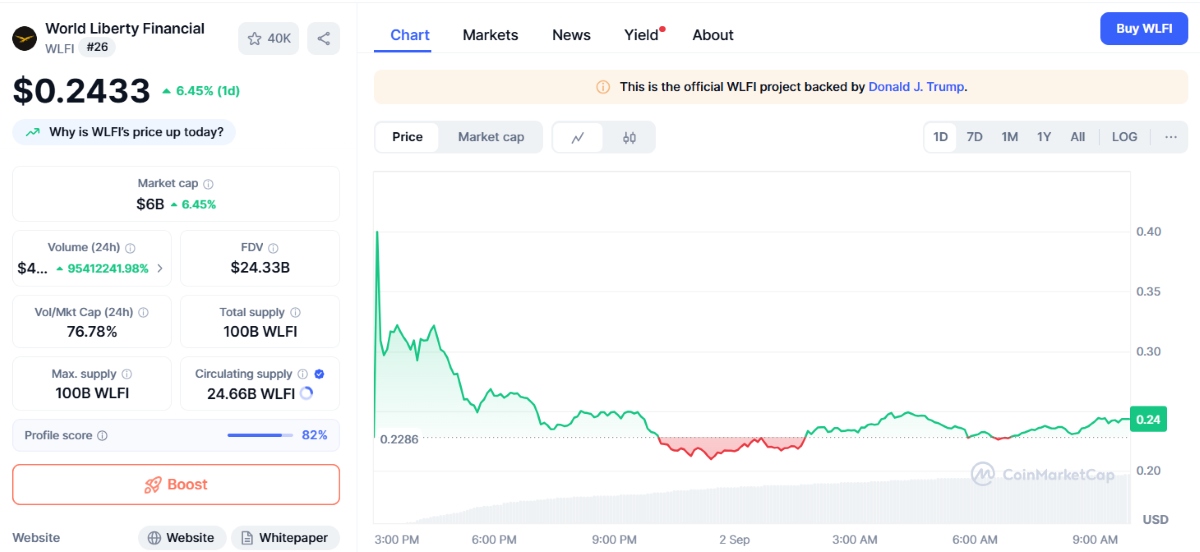Switch to the Chart tab
The width and height of the screenshot is (1200, 552).
coord(410,35)
